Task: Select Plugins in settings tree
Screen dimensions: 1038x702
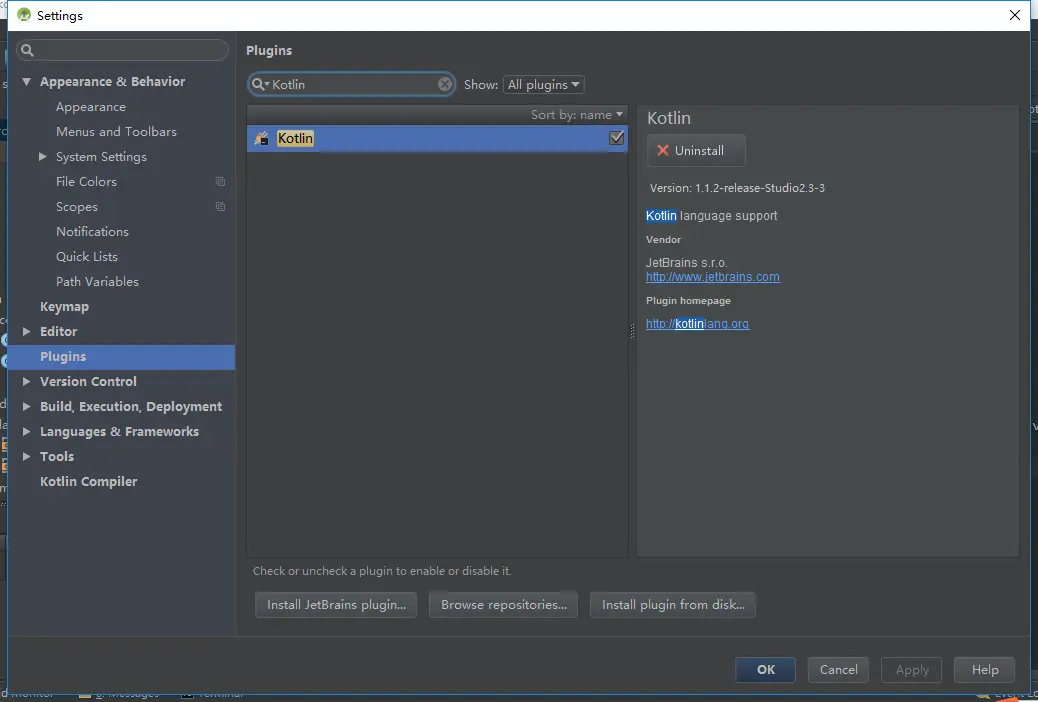Action: (122, 356)
